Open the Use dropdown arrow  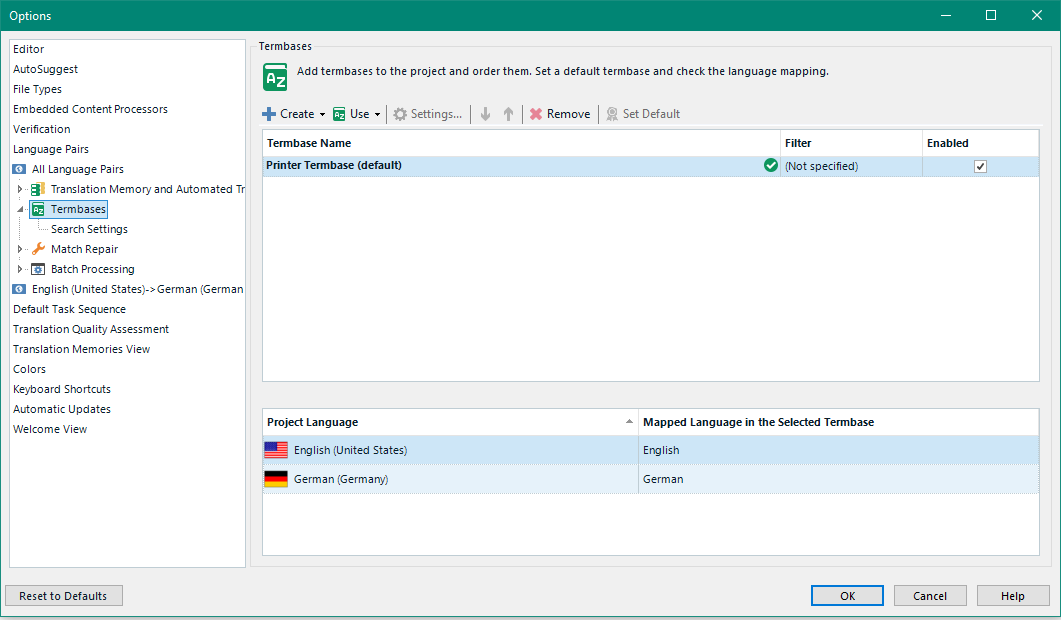(x=377, y=115)
